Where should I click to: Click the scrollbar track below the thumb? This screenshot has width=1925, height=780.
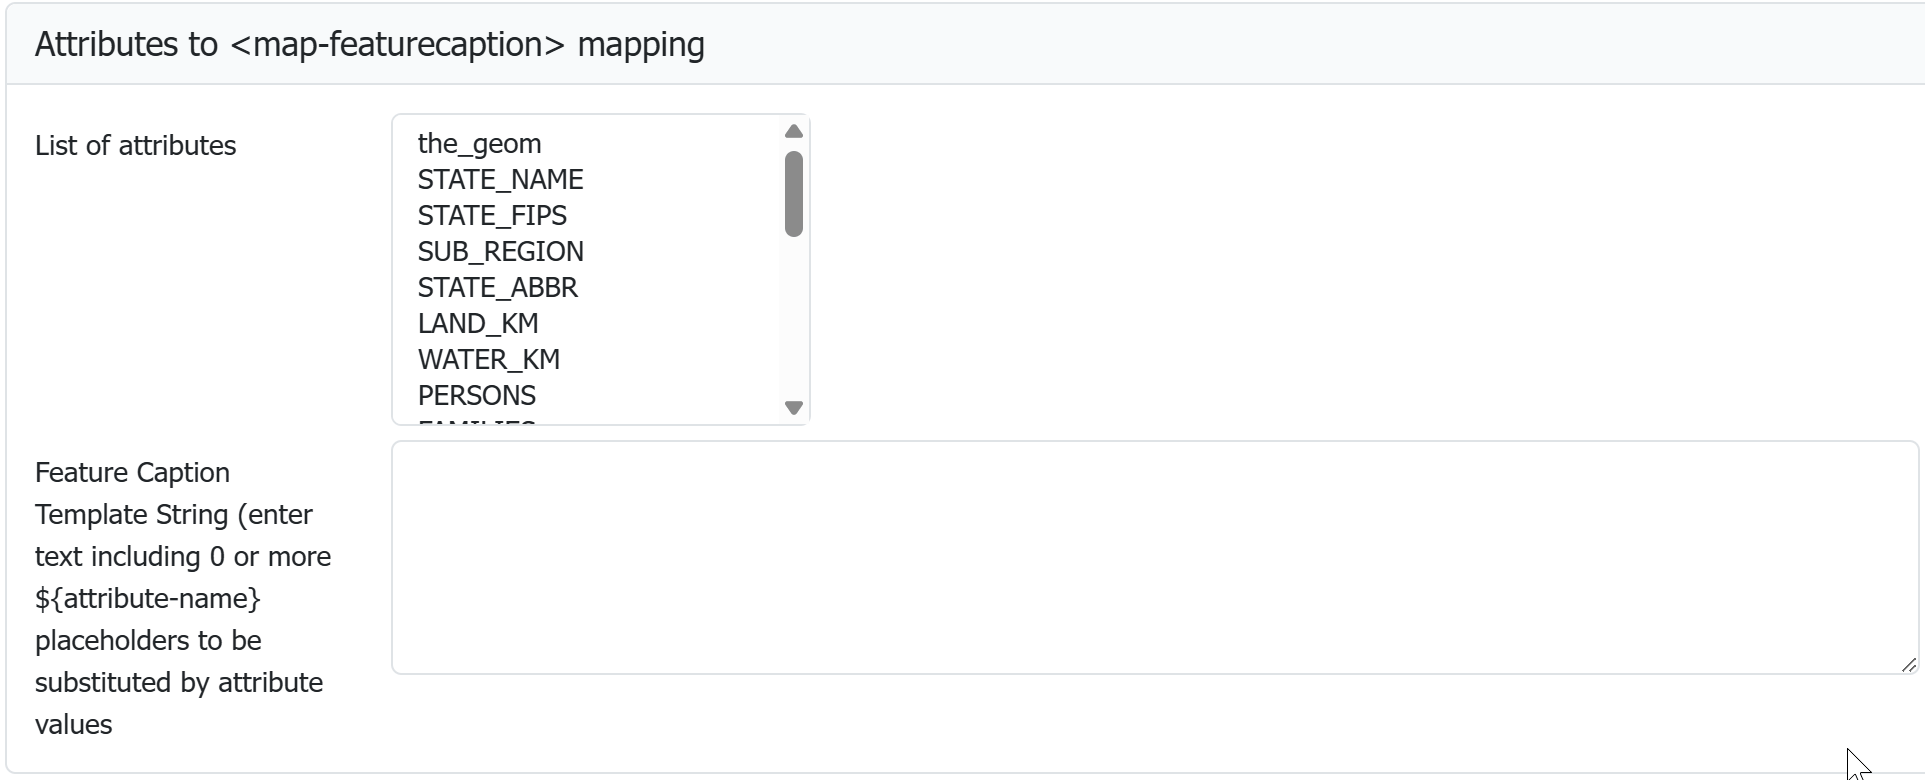click(x=794, y=320)
